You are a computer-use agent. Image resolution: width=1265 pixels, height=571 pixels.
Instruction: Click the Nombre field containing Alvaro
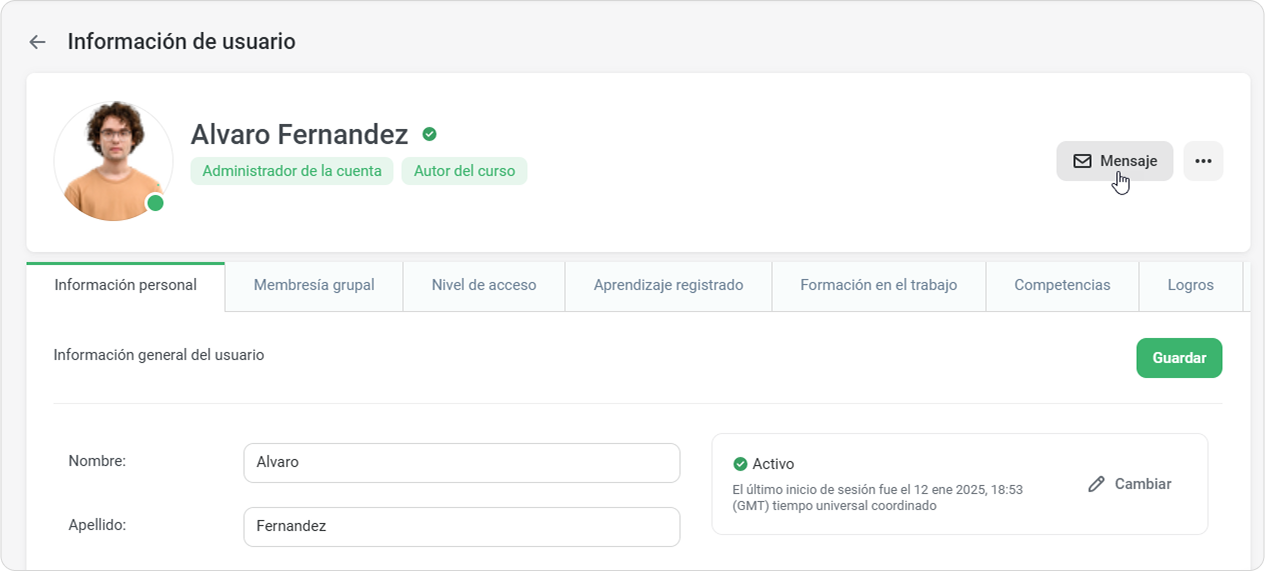(461, 463)
